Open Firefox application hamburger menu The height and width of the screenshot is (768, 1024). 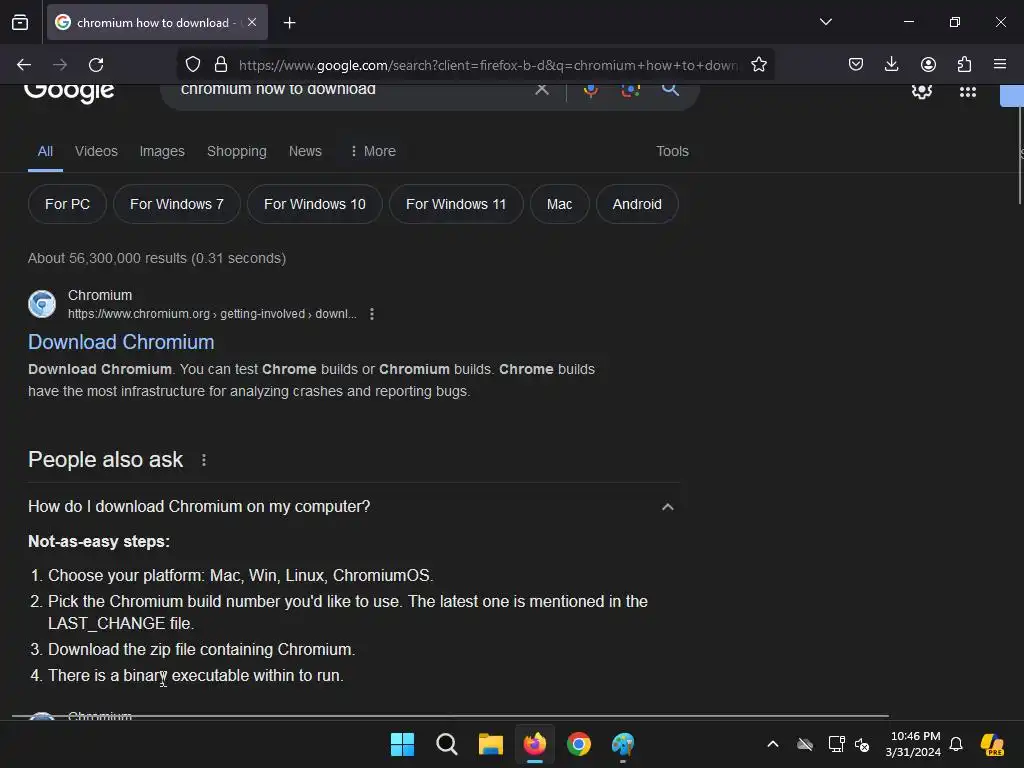tap(1000, 65)
